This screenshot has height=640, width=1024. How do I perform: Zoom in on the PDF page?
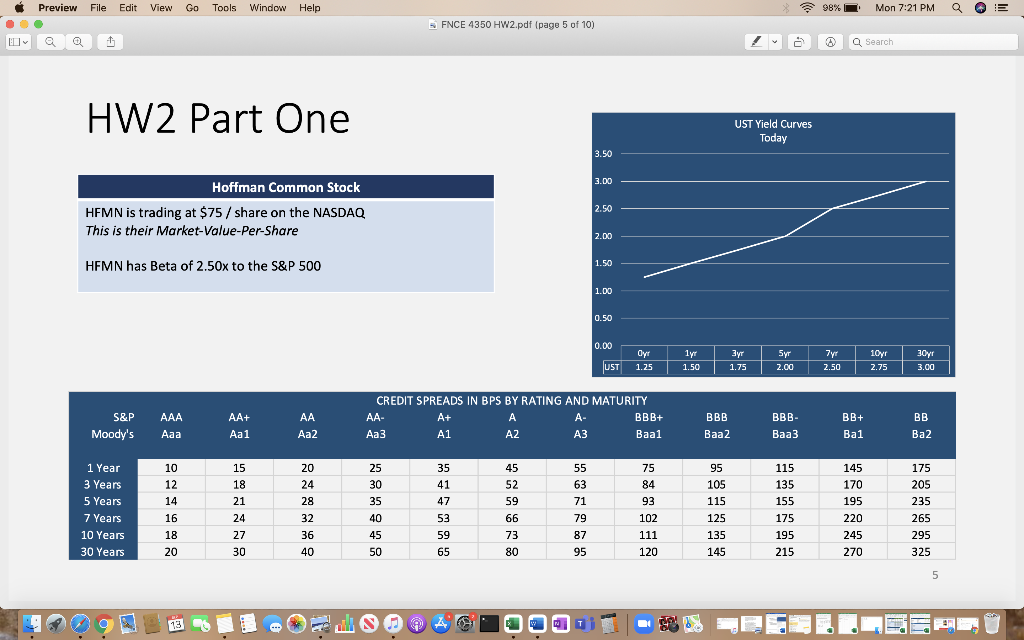coord(78,42)
